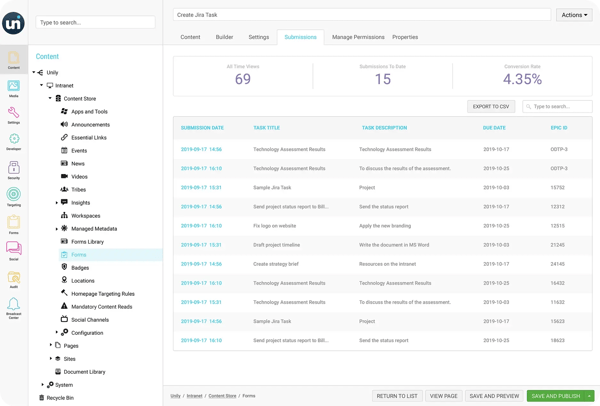
Task: Click the Return to List button
Action: click(x=397, y=396)
